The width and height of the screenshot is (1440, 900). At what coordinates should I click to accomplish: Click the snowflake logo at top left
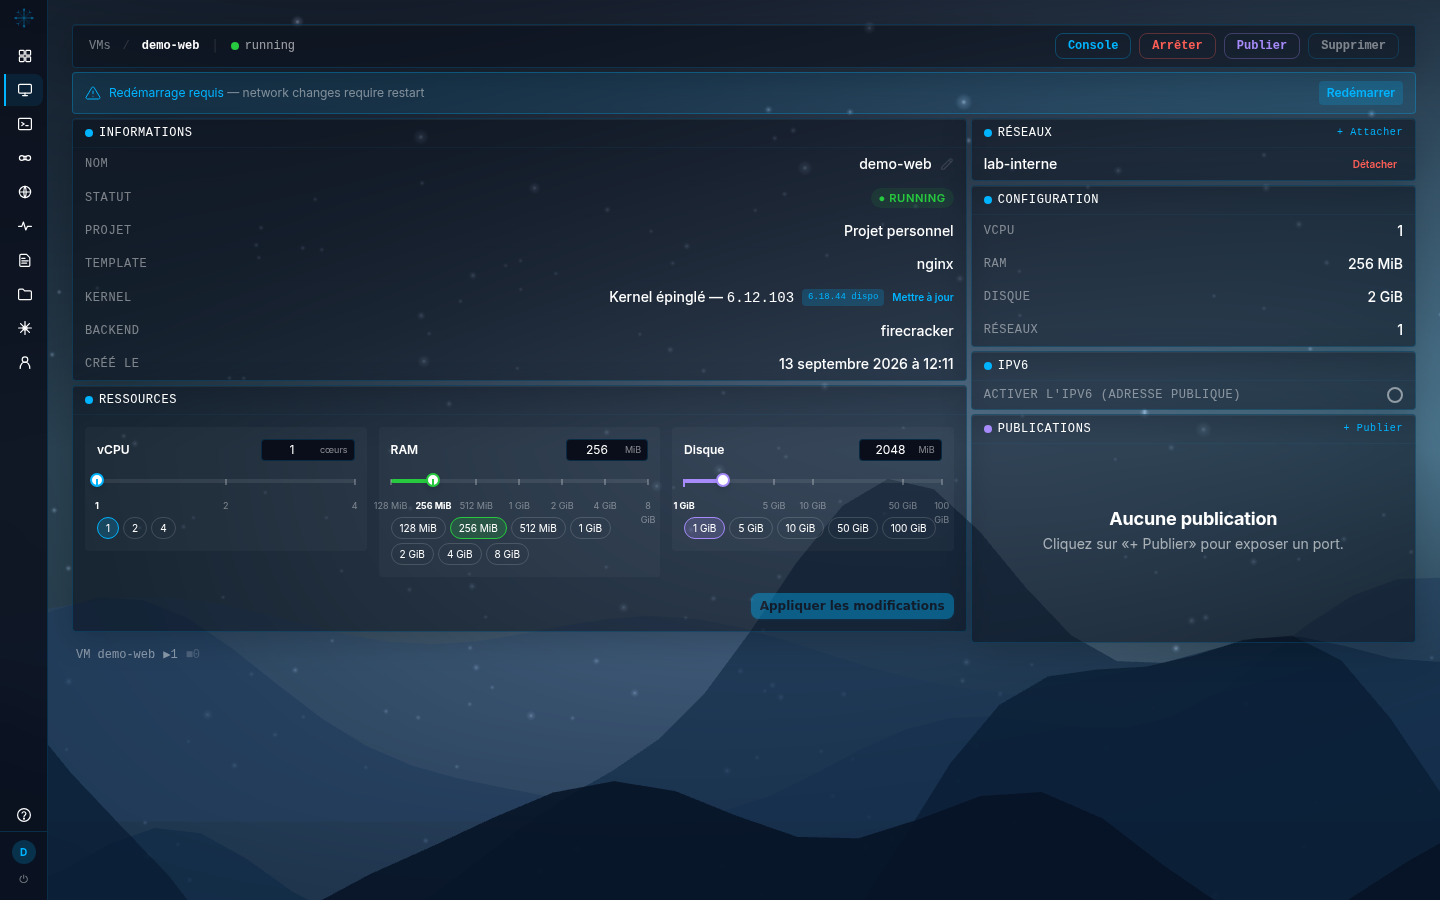click(24, 17)
